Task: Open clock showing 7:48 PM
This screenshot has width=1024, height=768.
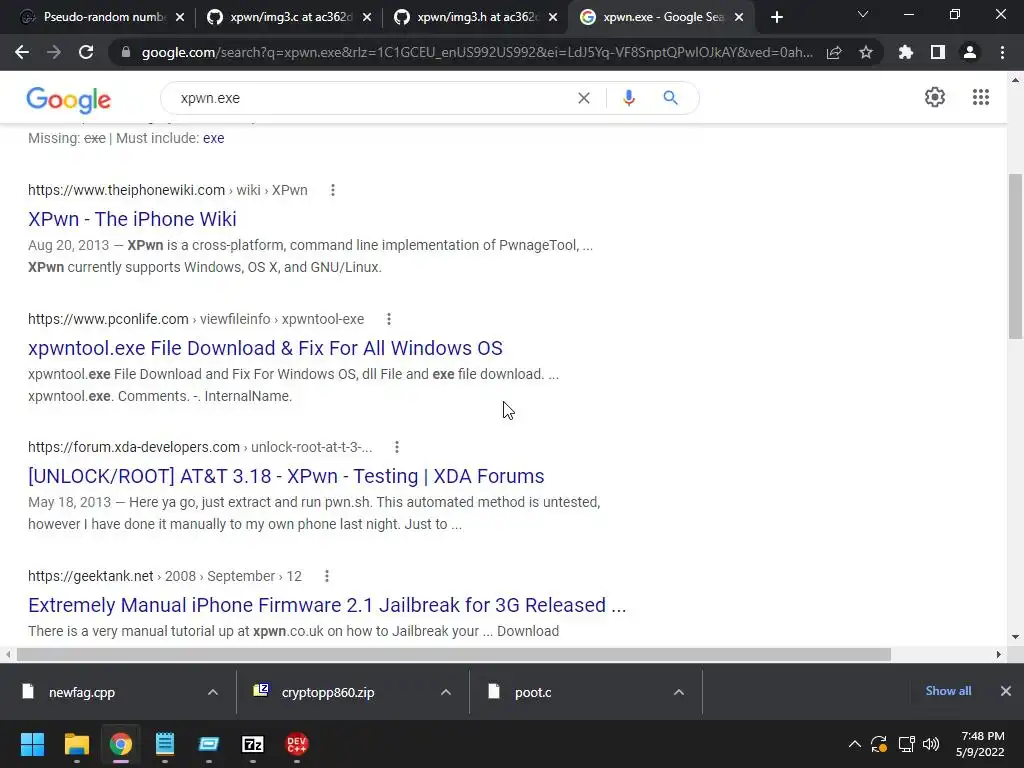Action: pos(980,744)
